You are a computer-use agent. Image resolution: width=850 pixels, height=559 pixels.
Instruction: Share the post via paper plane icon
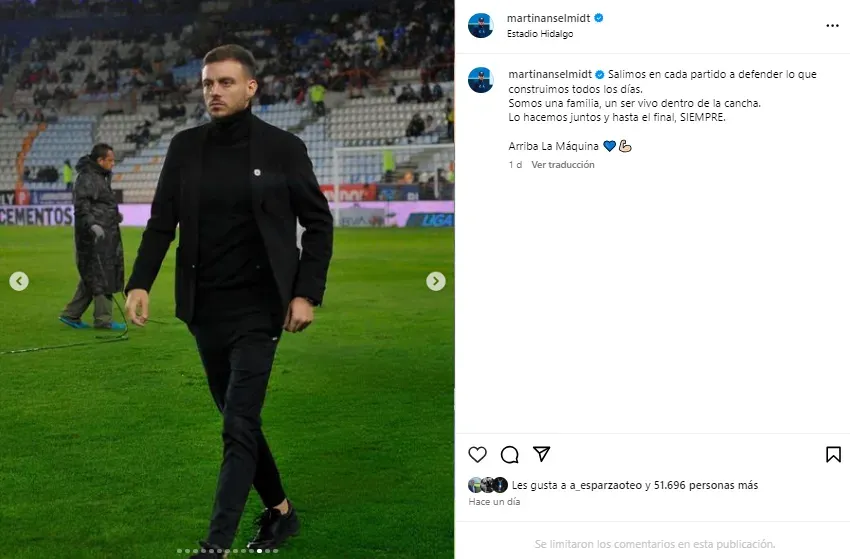coord(541,454)
